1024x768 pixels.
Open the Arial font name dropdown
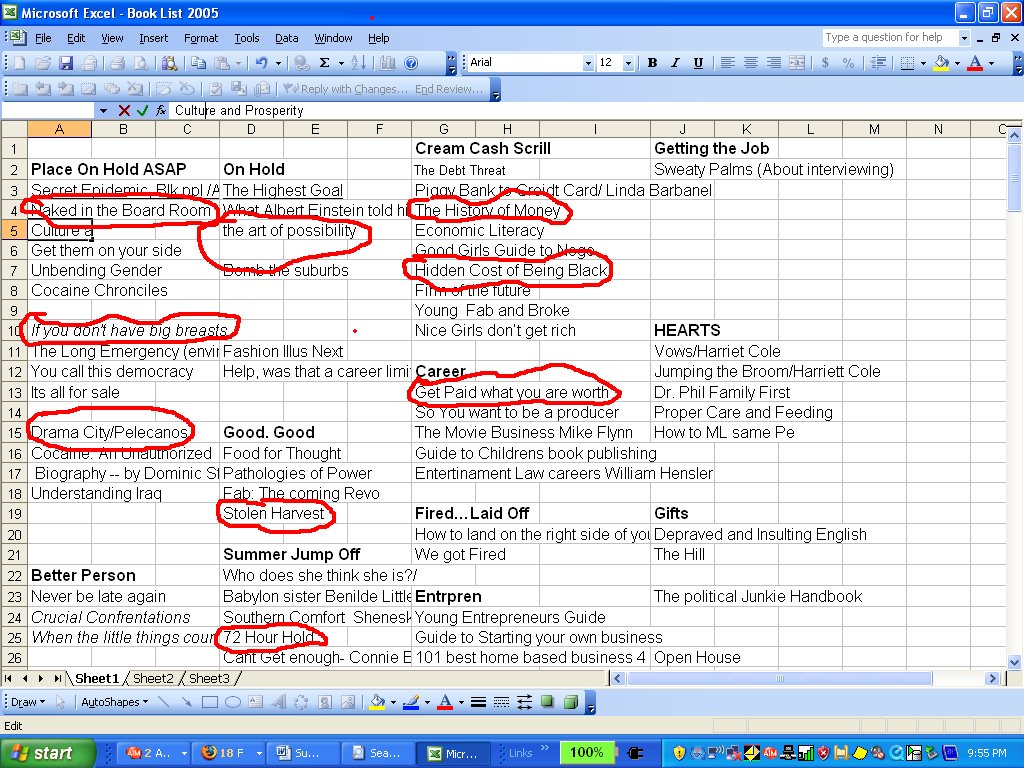588,63
